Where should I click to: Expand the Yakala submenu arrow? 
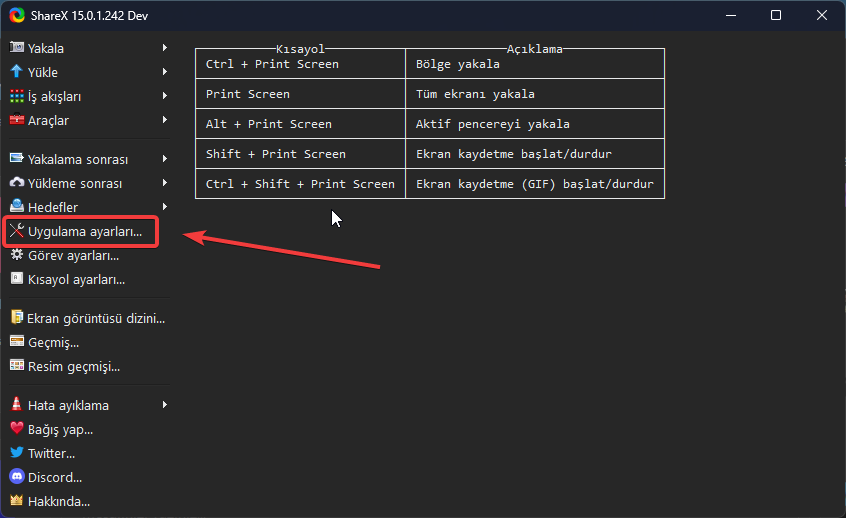pos(165,48)
